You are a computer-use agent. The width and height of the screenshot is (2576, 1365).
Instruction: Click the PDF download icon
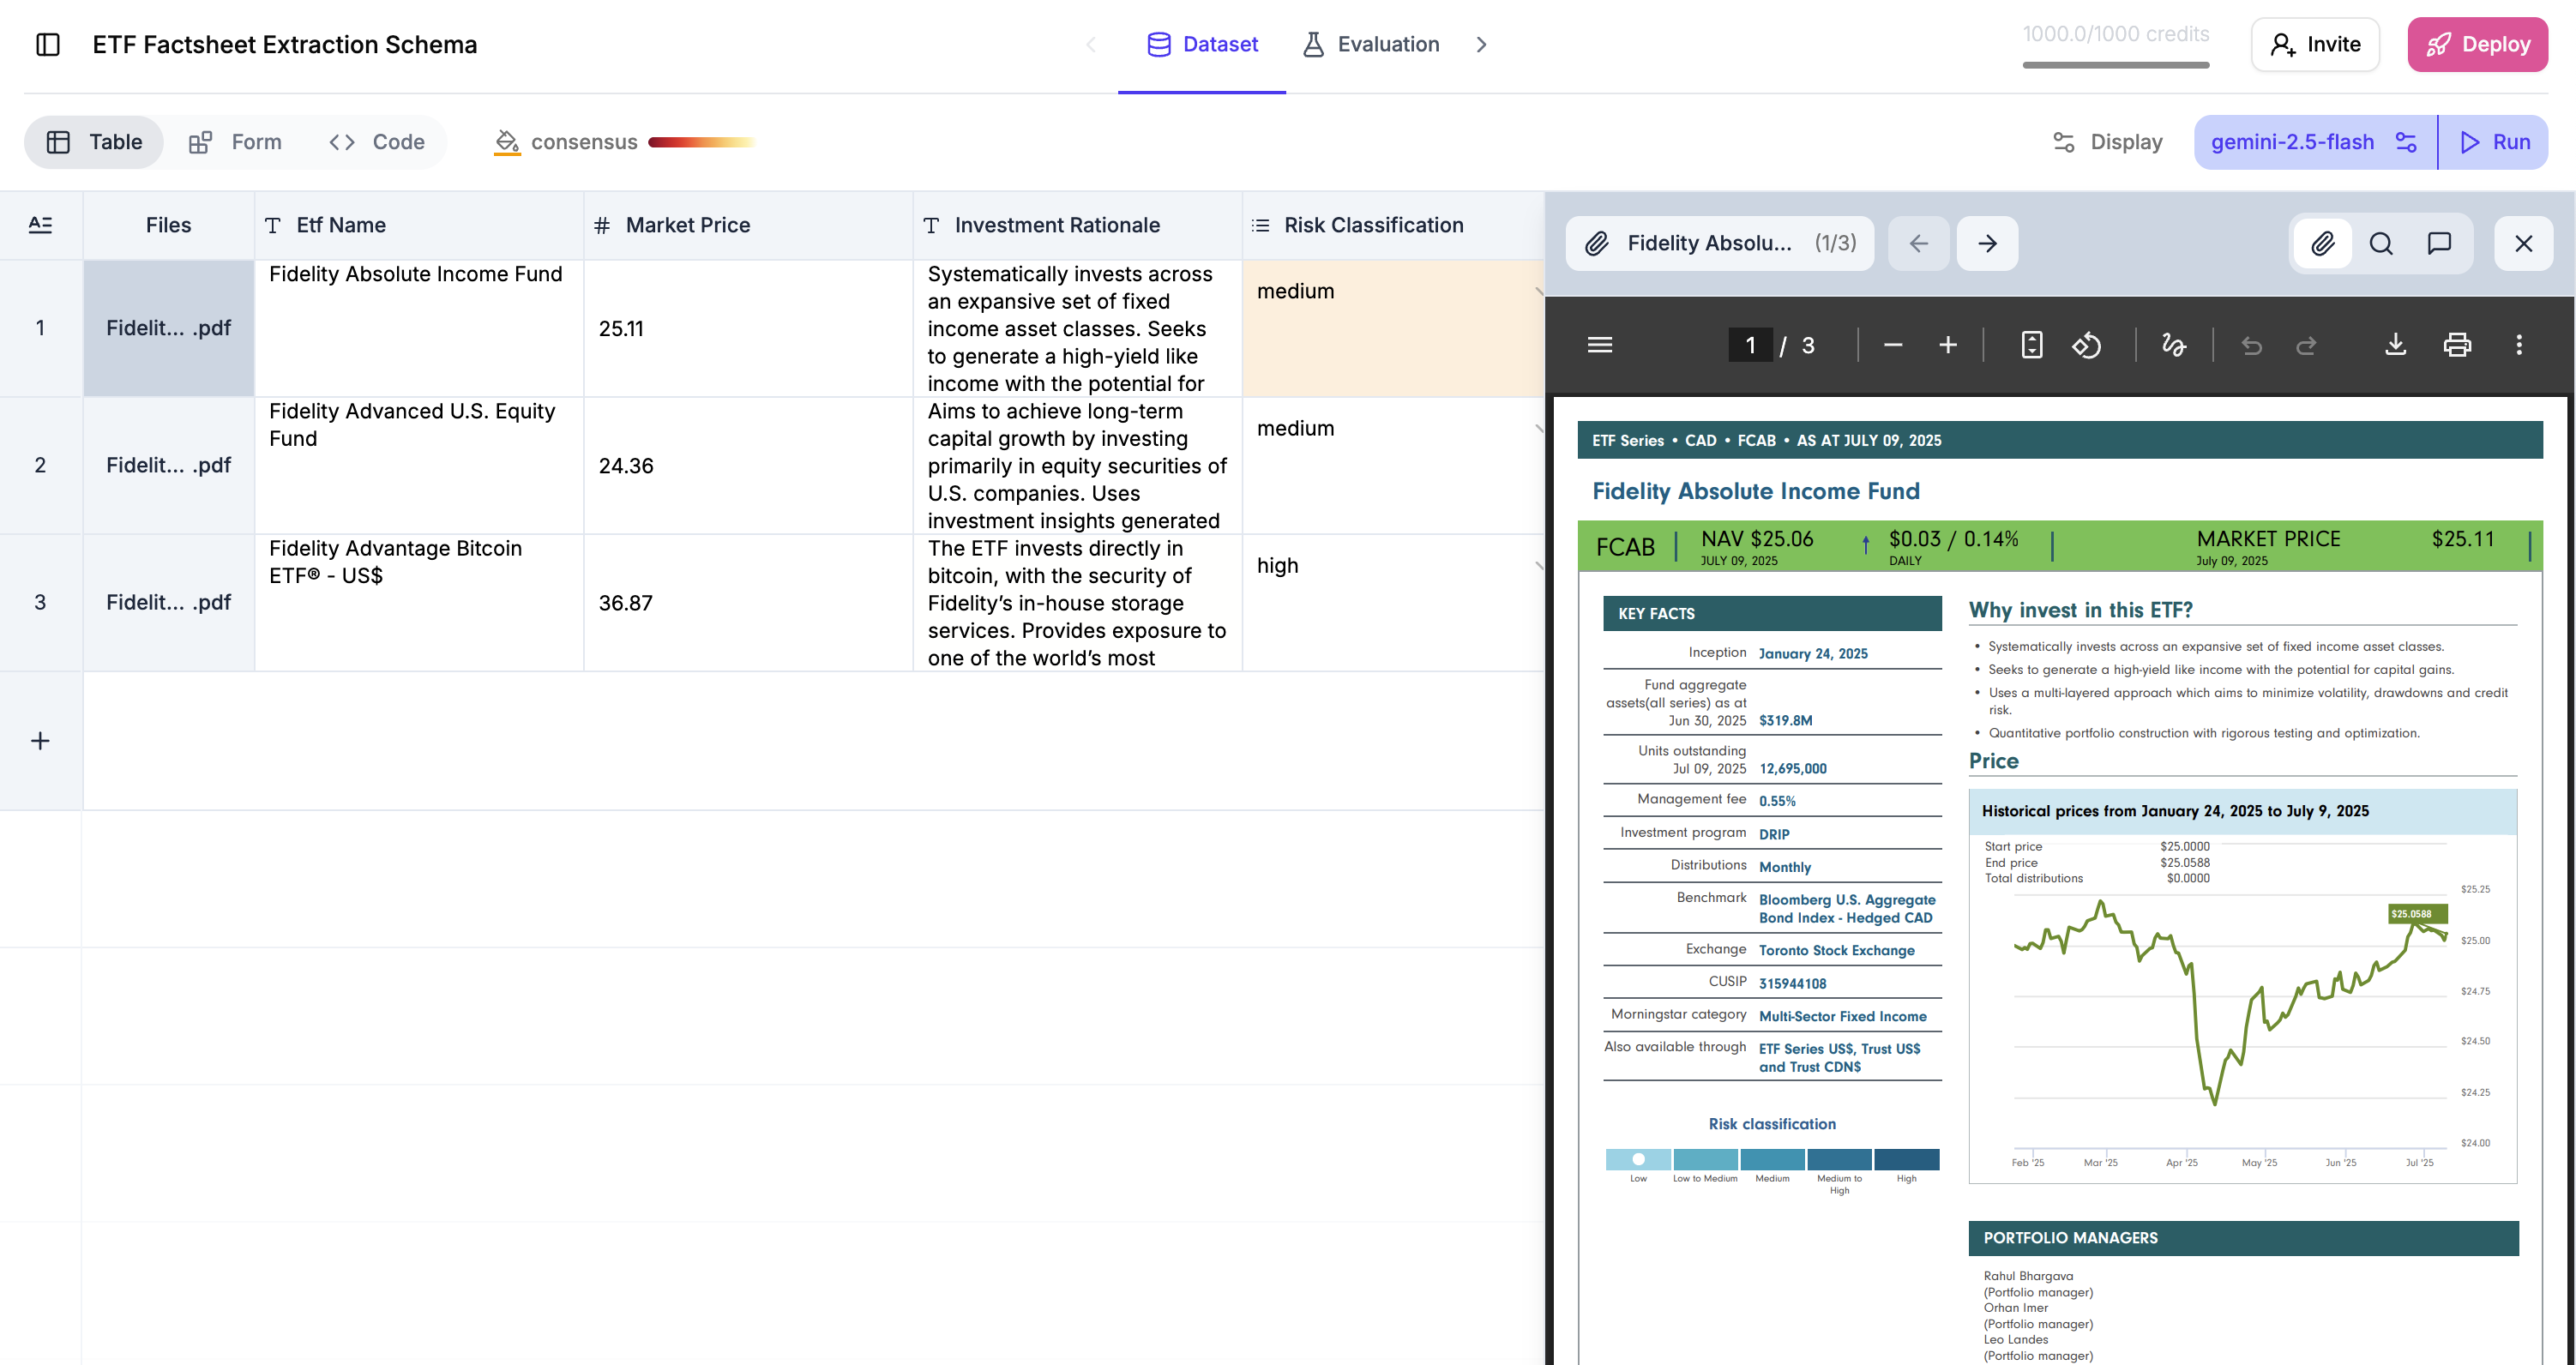(x=2395, y=345)
